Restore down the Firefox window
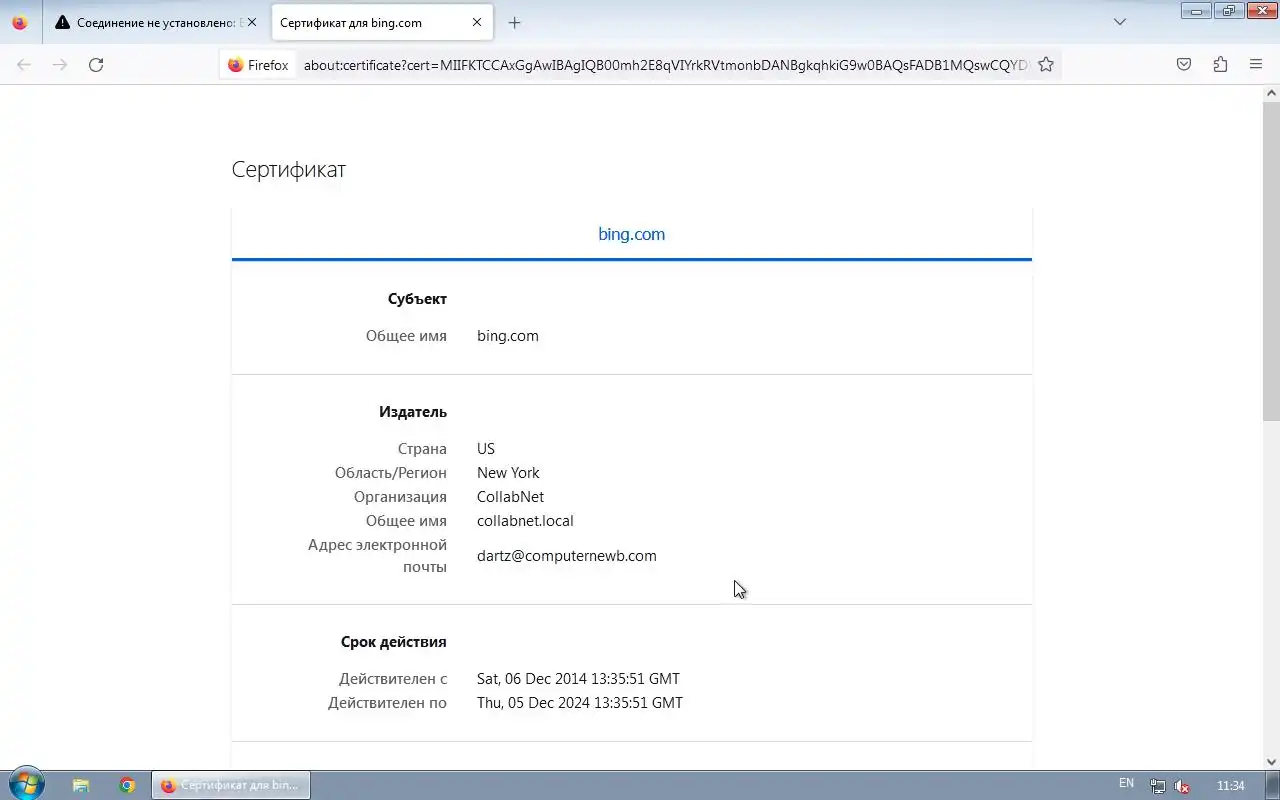The height and width of the screenshot is (800, 1280). [x=1228, y=10]
